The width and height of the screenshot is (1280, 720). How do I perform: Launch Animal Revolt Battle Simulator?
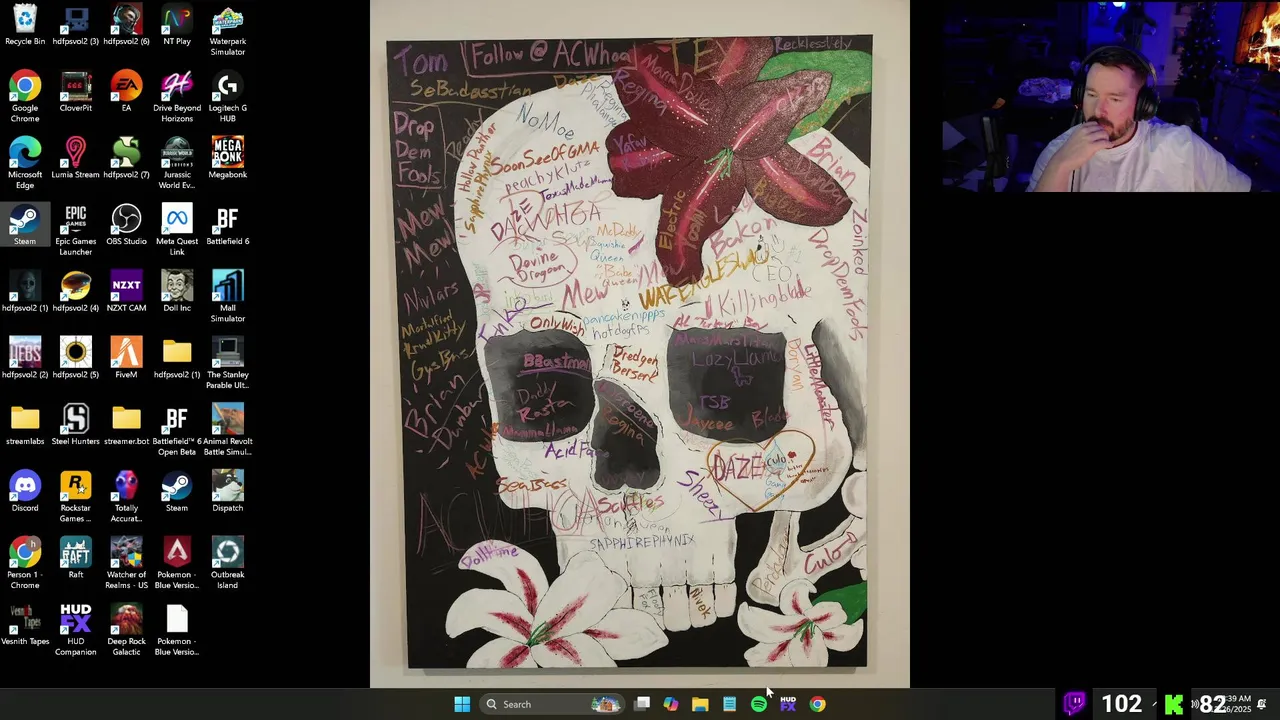[x=228, y=431]
